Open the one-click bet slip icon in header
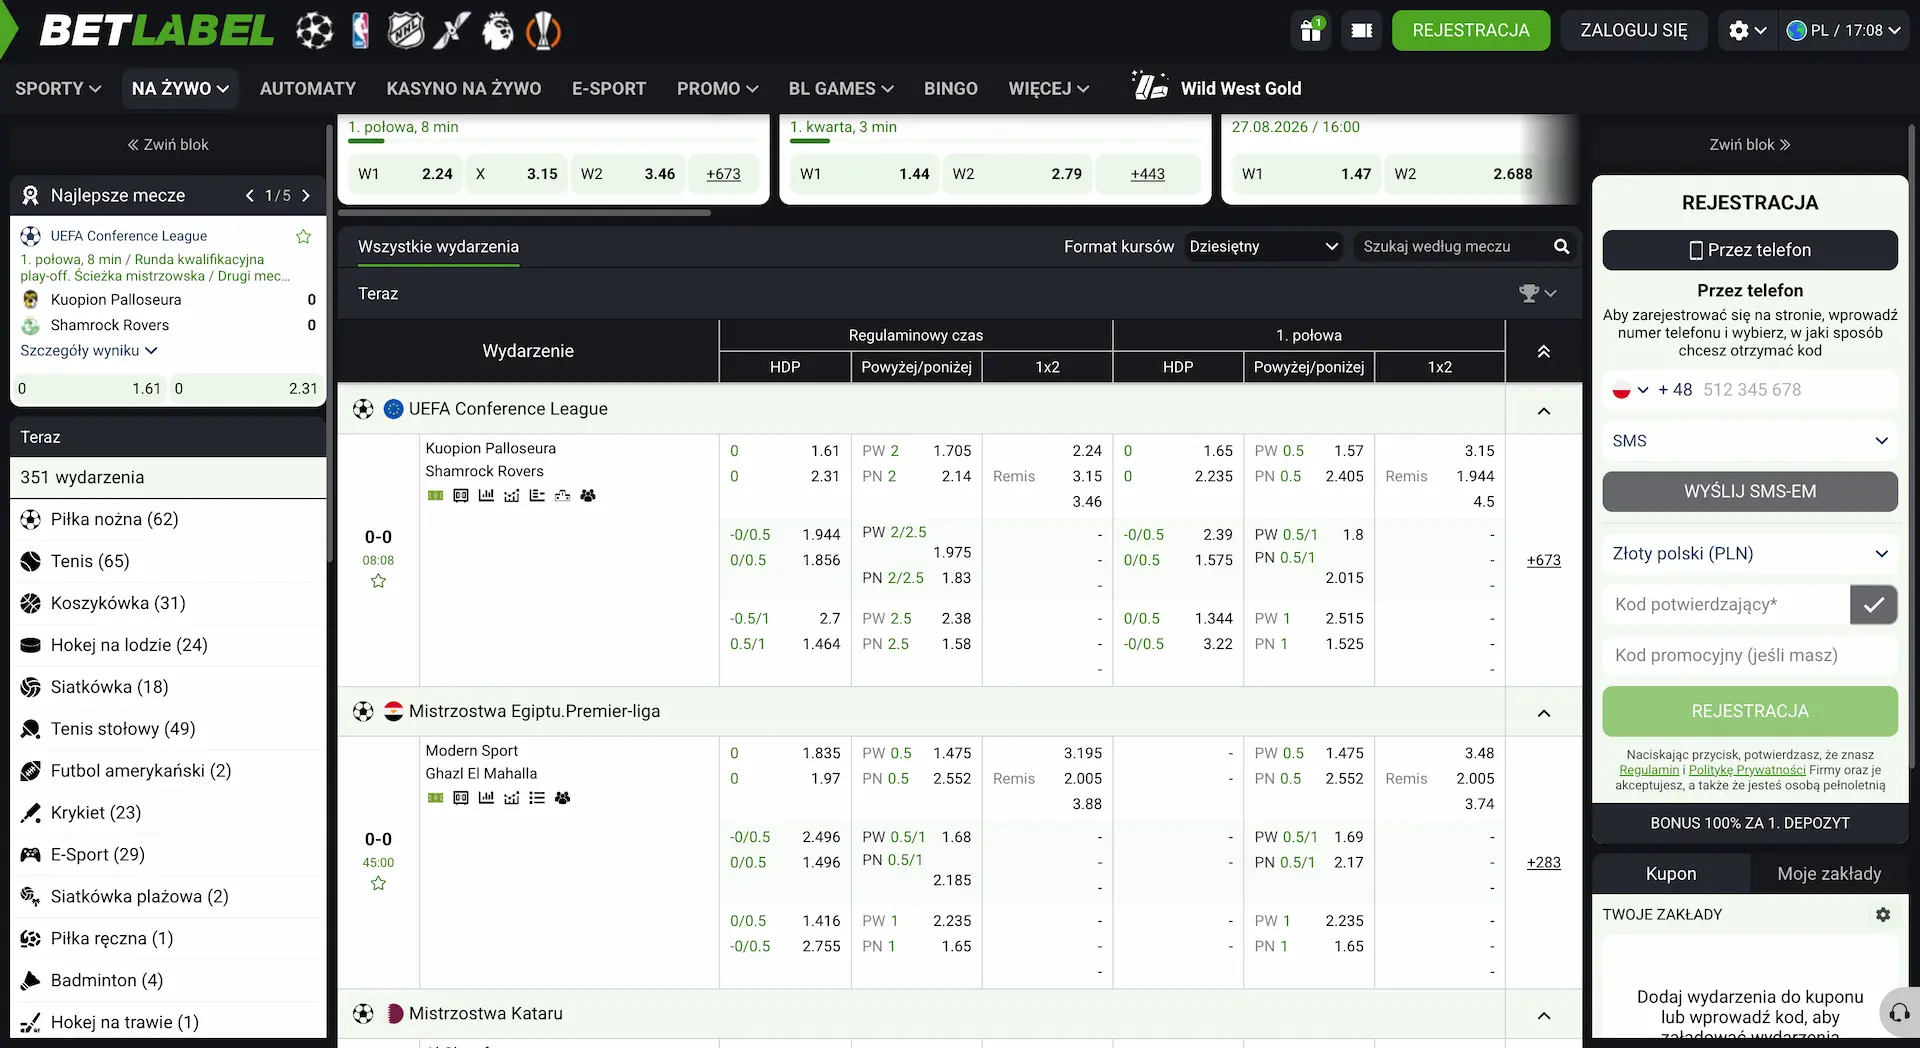The height and width of the screenshot is (1048, 1920). tap(1361, 30)
